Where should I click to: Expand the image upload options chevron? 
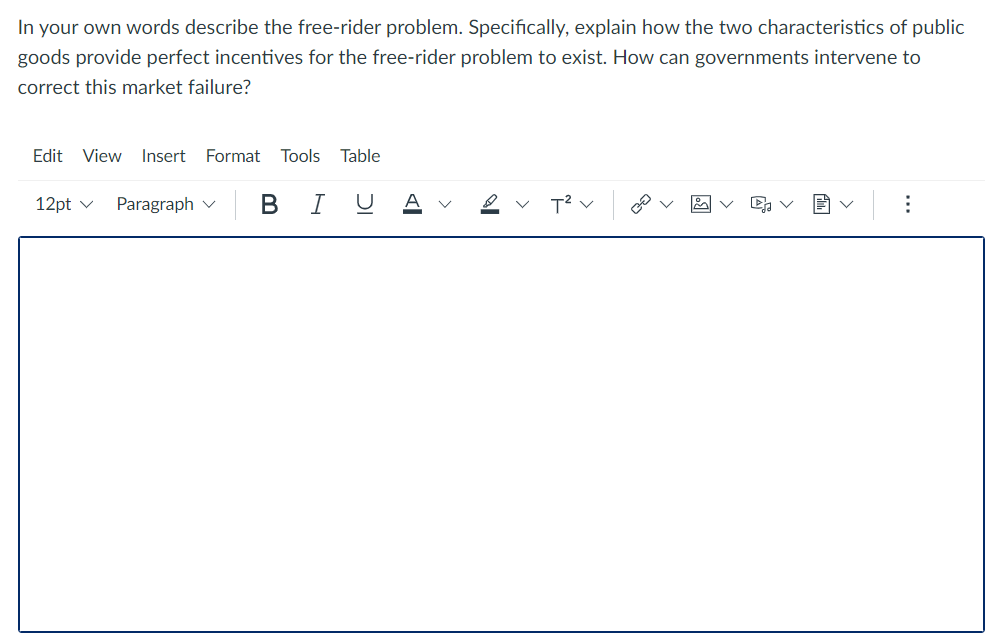[x=727, y=203]
